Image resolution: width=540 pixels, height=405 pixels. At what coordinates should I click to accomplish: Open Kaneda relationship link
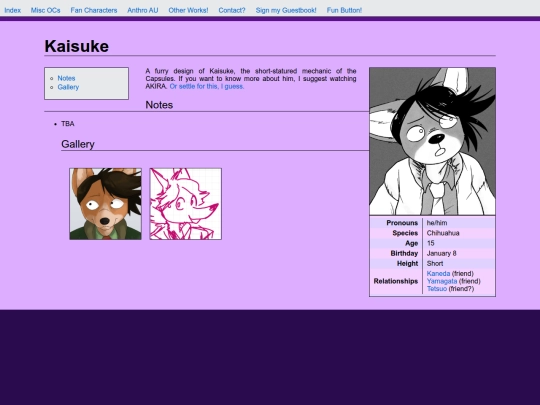[x=438, y=273]
